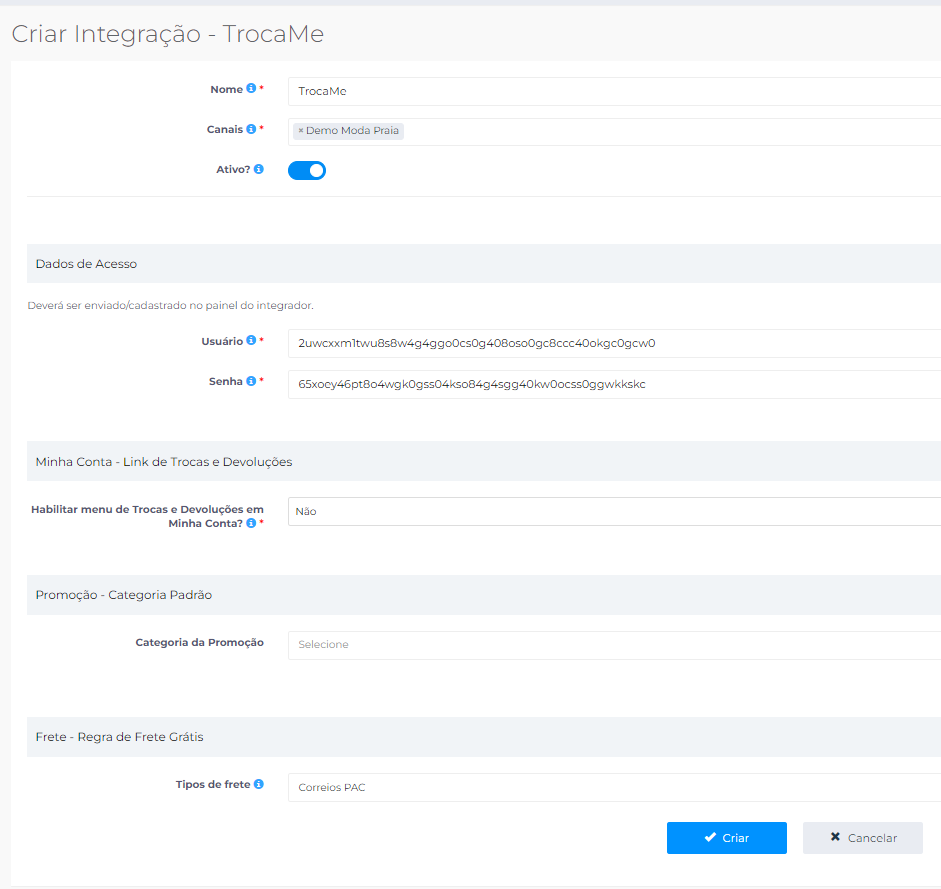Click the info icon next to Ativo?
The height and width of the screenshot is (889, 941).
tap(259, 169)
